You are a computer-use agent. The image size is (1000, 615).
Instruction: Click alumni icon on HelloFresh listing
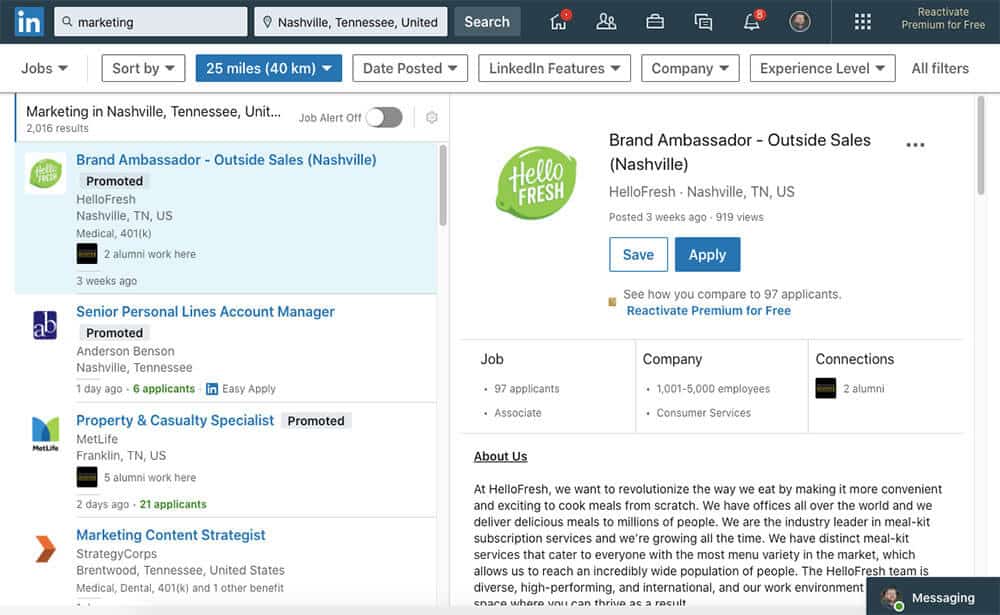(87, 254)
